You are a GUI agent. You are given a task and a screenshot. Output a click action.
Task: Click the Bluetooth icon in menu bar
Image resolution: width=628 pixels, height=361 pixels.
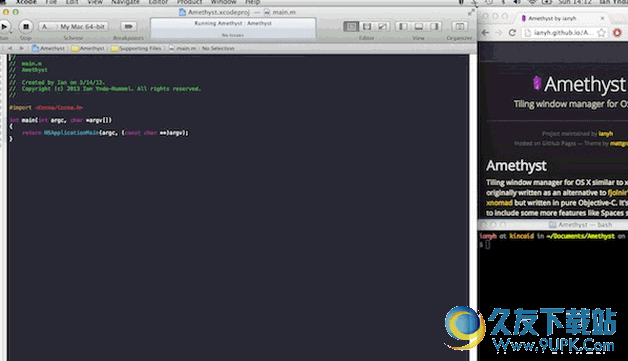(x=503, y=2)
